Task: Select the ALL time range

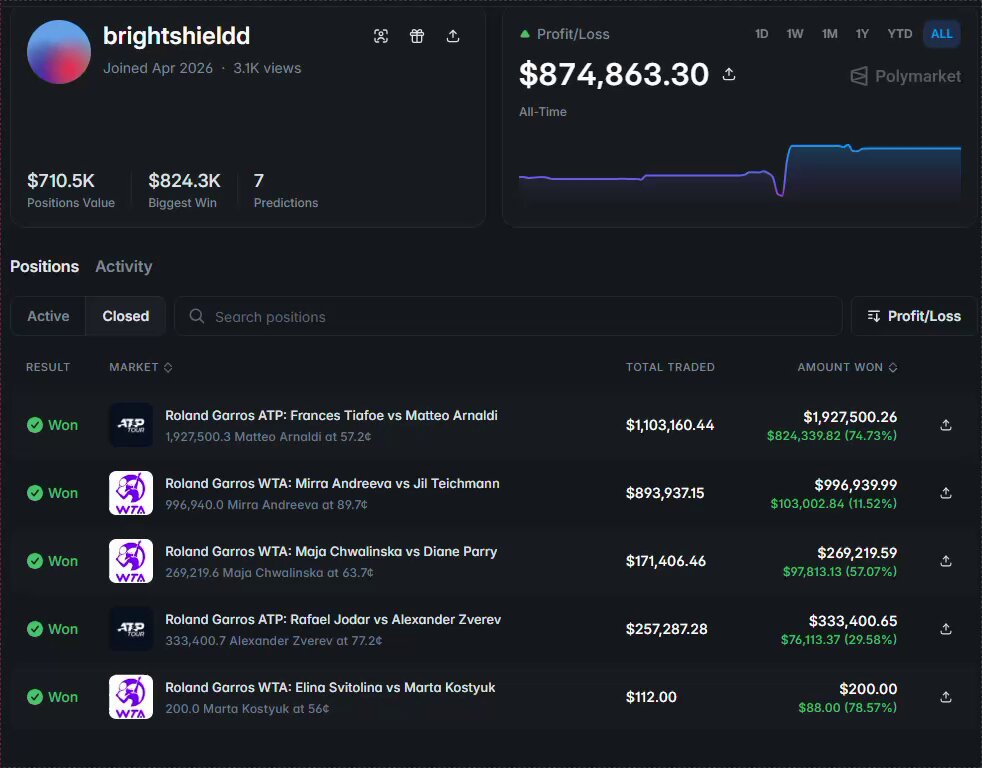Action: click(941, 34)
